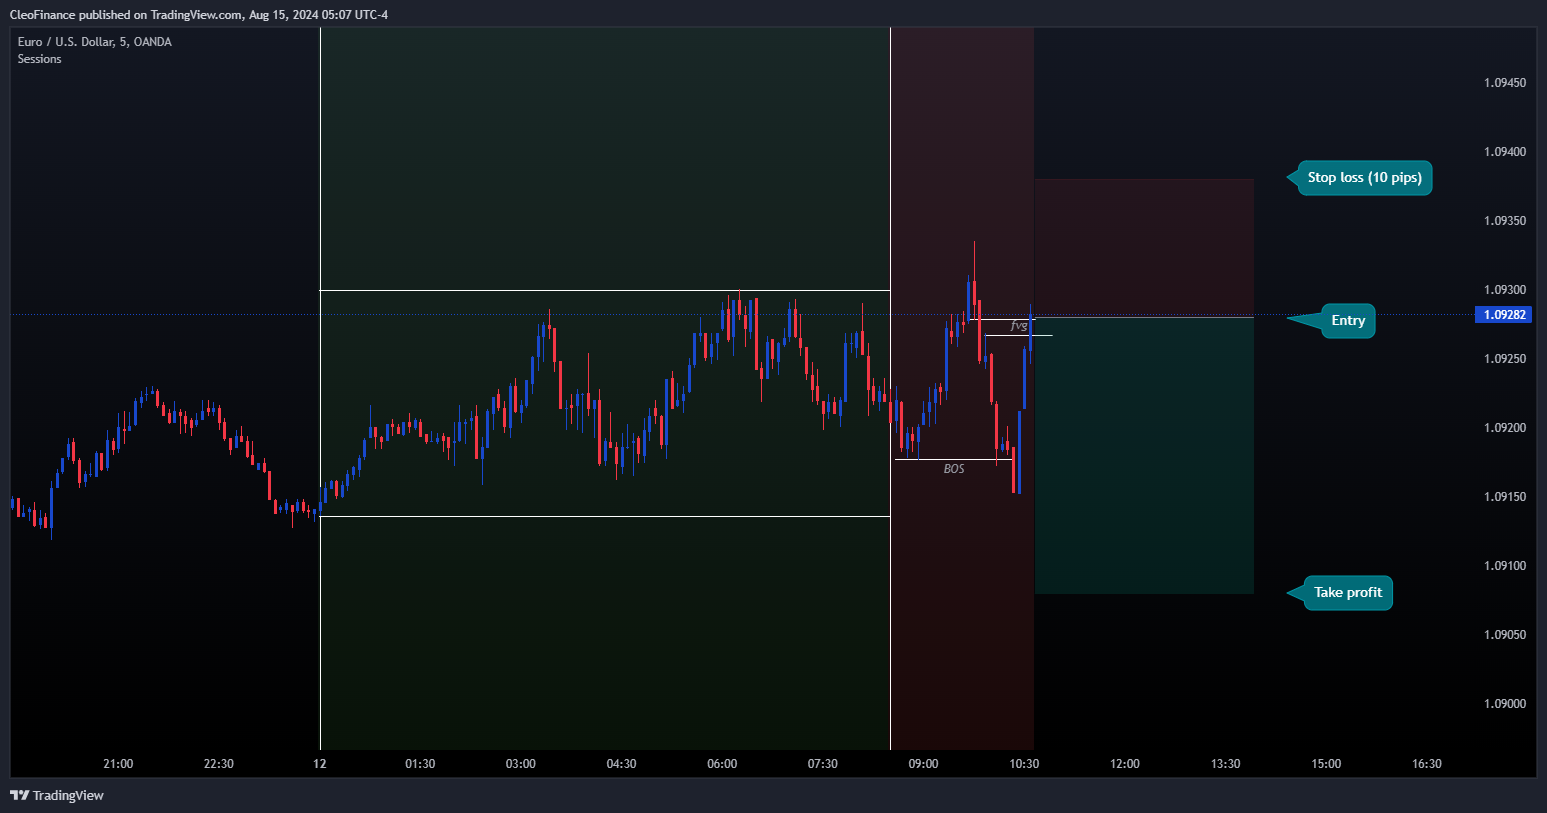1547x813 pixels.
Task: Click the 04:30 time axis label
Action: tap(621, 764)
